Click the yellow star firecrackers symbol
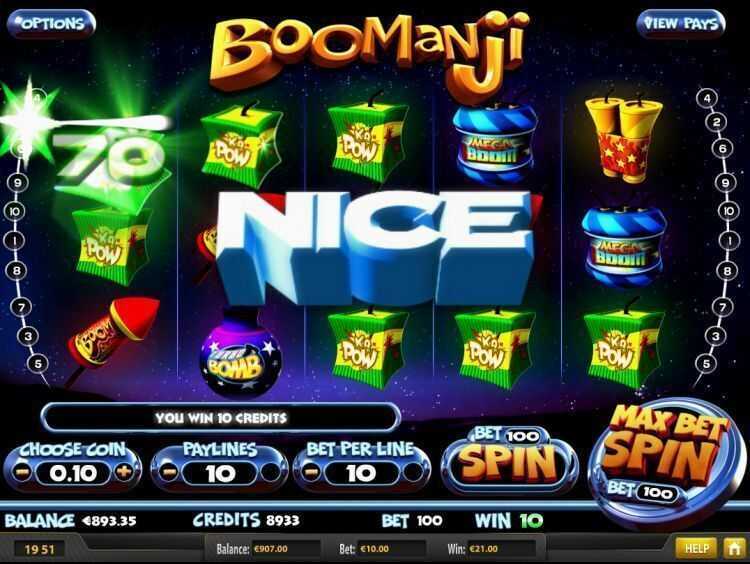This screenshot has height=564, width=750. [x=623, y=139]
